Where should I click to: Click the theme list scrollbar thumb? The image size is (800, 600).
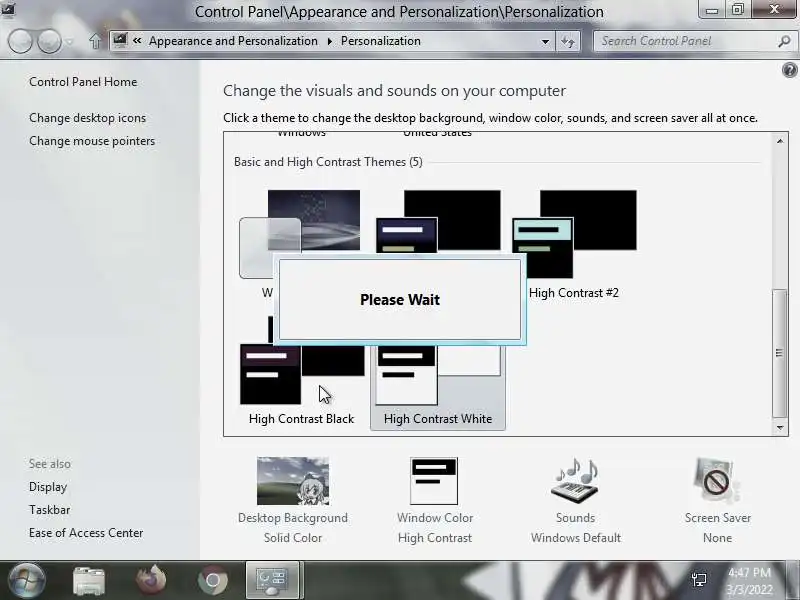point(780,353)
